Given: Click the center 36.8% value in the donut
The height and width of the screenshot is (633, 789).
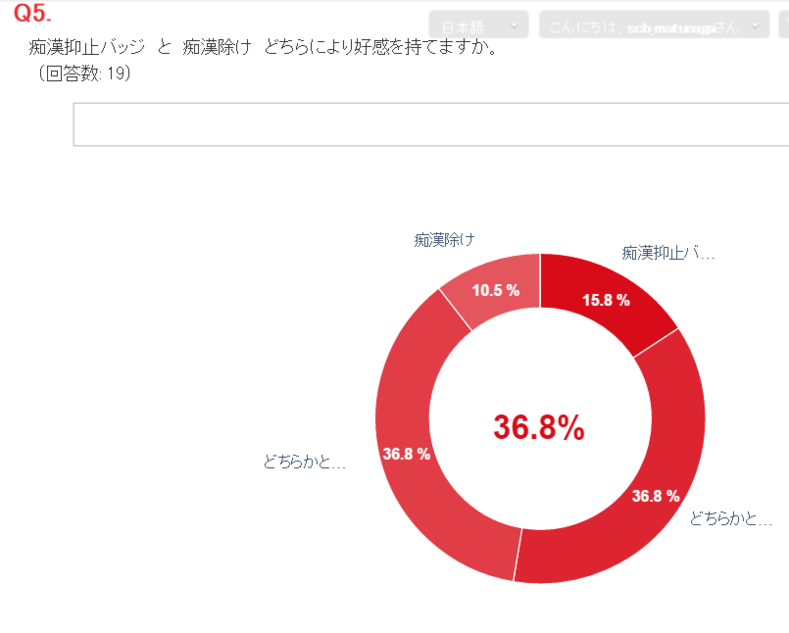Looking at the screenshot, I should pyautogui.click(x=539, y=427).
